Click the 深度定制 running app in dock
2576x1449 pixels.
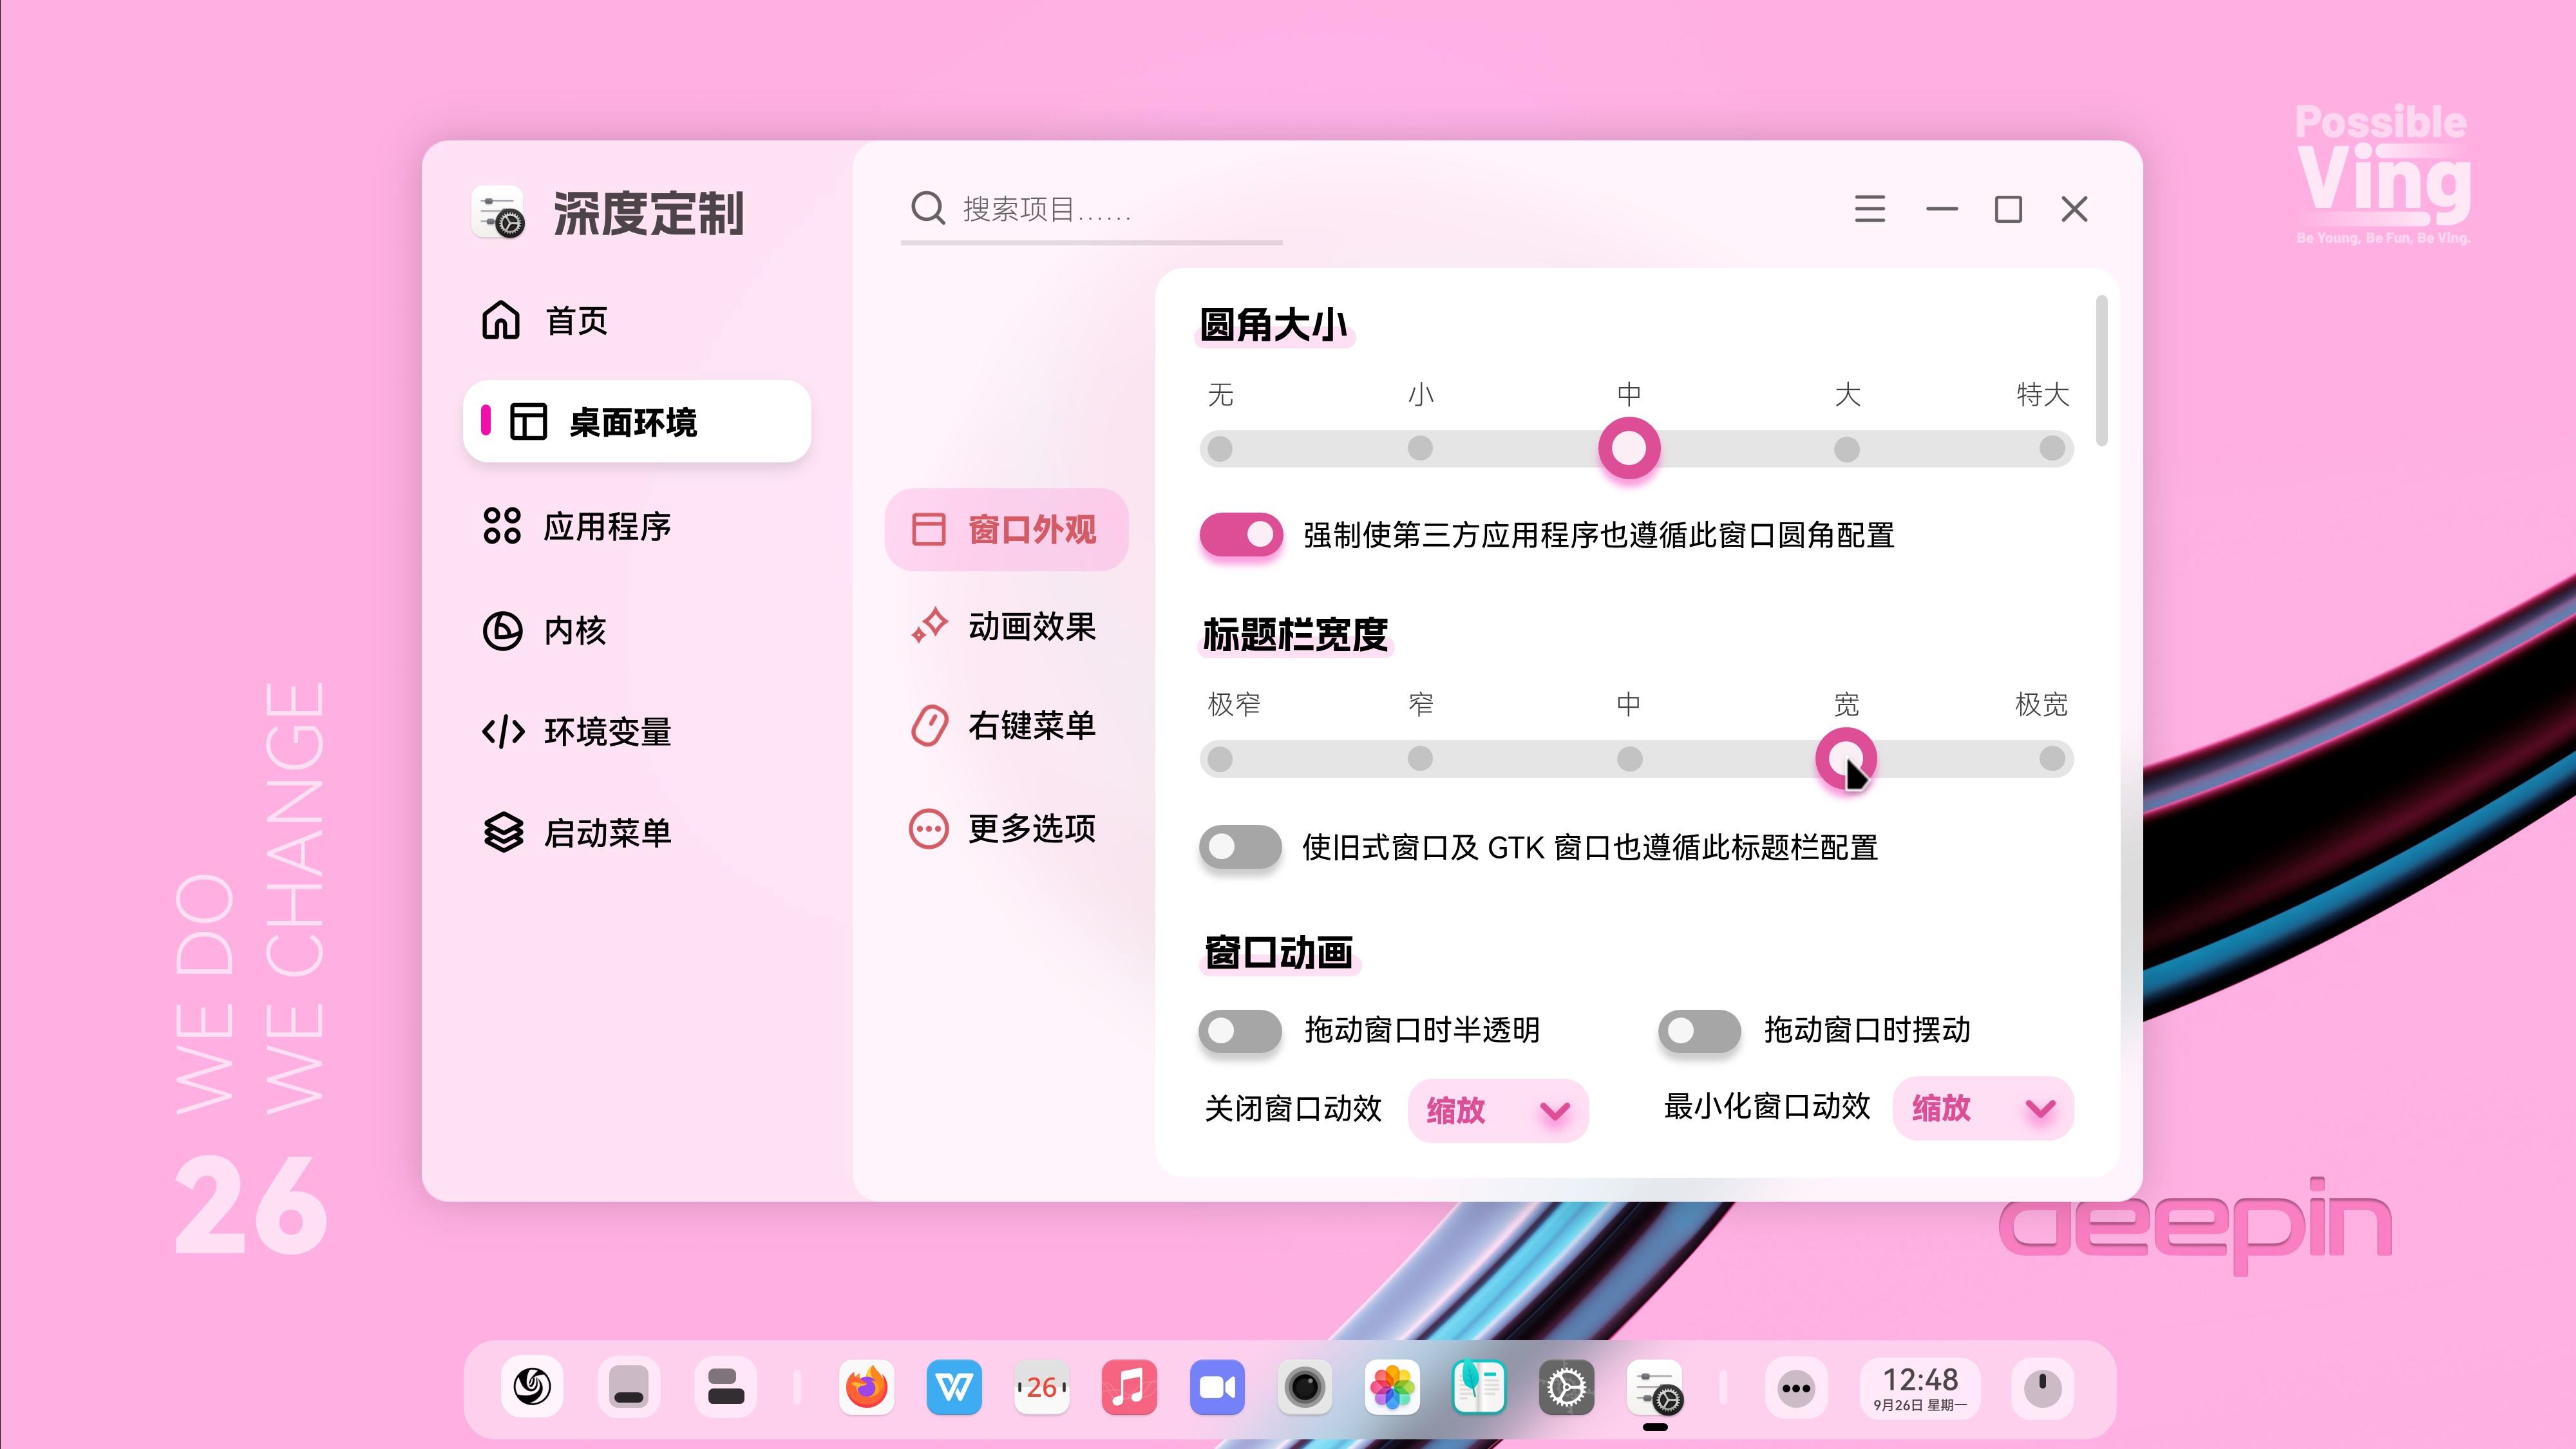tap(1655, 1387)
